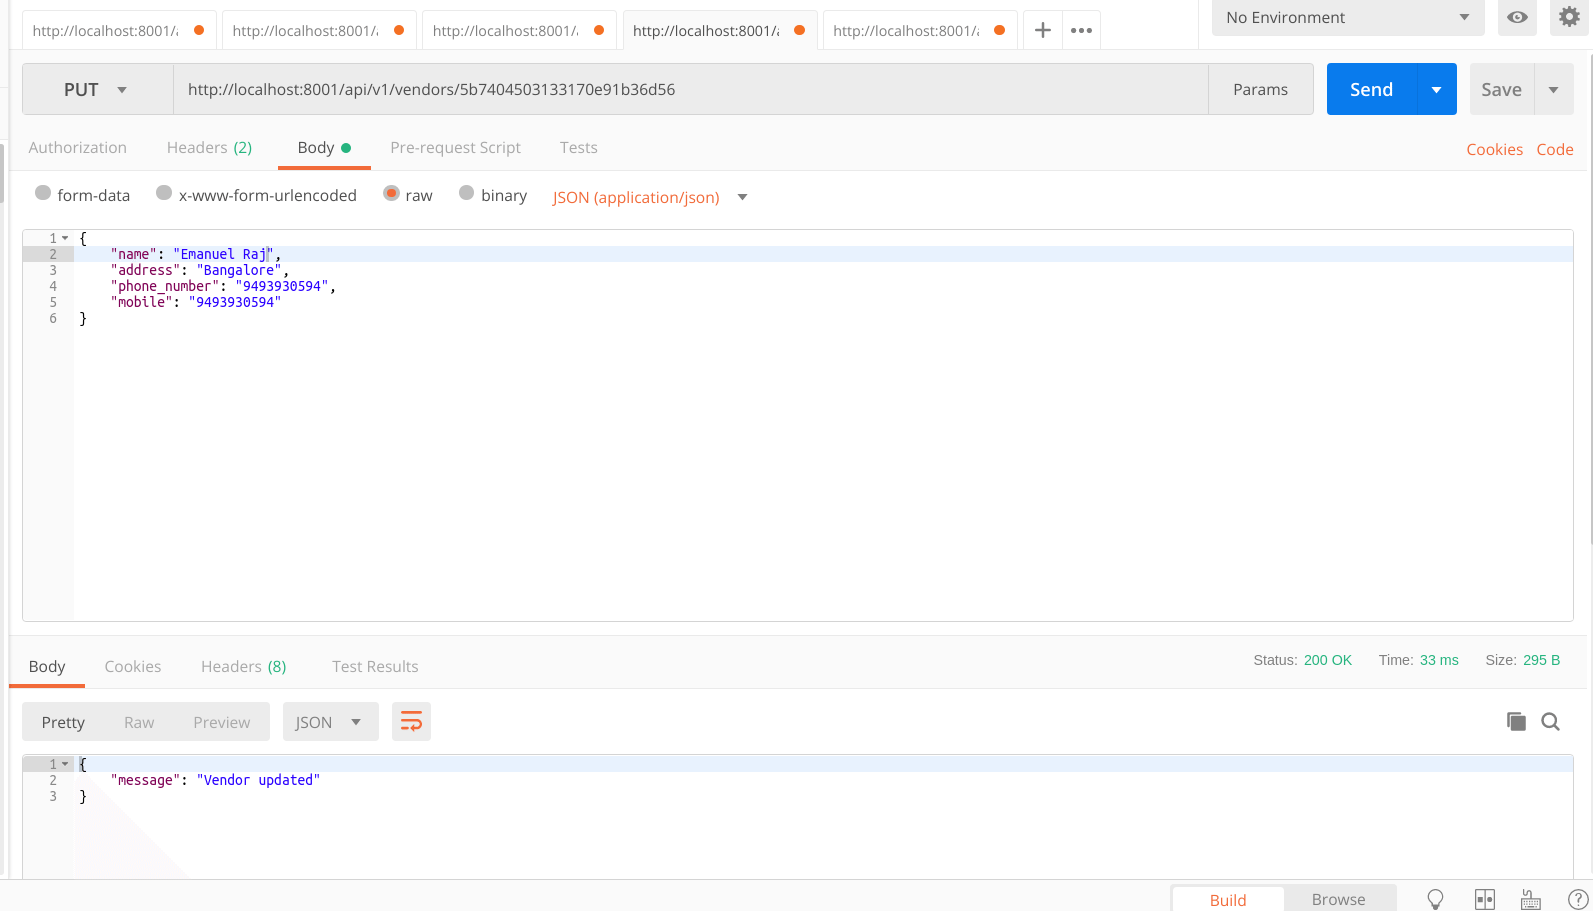Click the Save button
This screenshot has width=1593, height=911.
pyautogui.click(x=1501, y=89)
